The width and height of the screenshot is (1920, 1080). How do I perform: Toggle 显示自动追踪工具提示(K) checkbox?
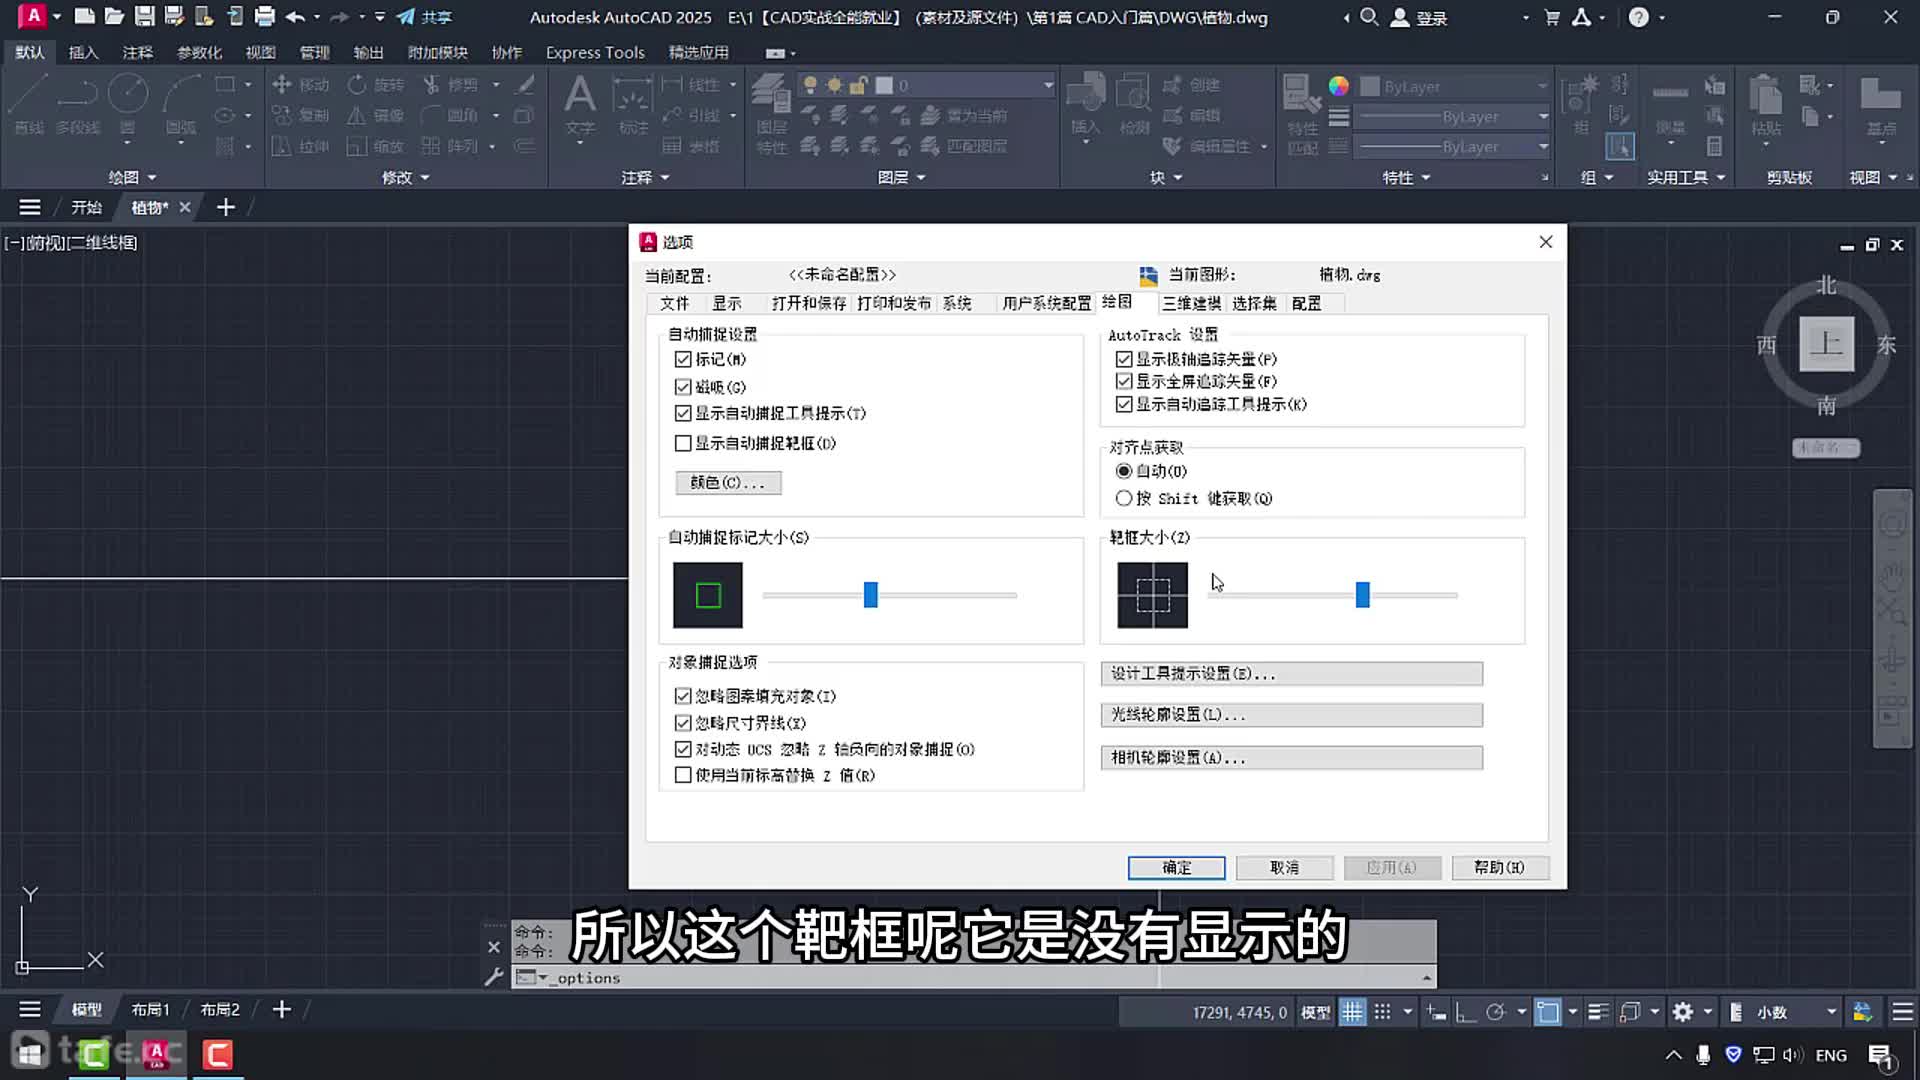tap(1124, 404)
